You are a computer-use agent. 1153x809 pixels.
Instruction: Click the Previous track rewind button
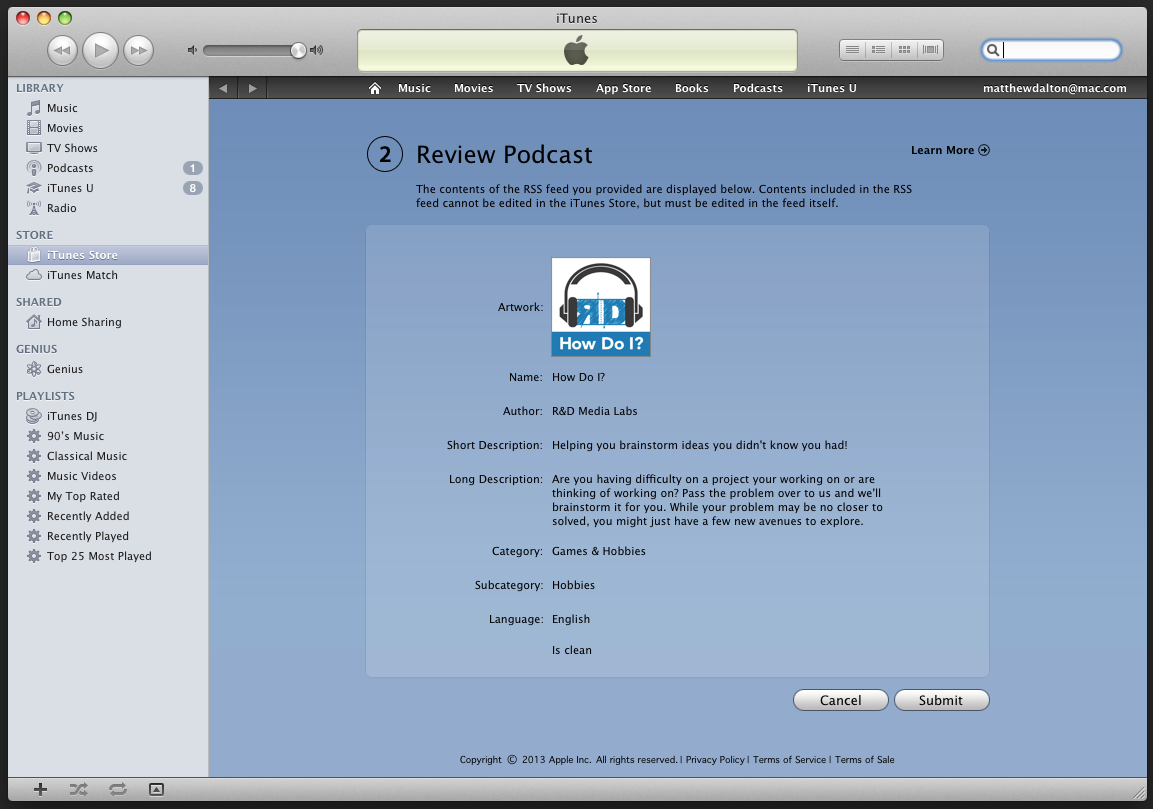click(63, 50)
